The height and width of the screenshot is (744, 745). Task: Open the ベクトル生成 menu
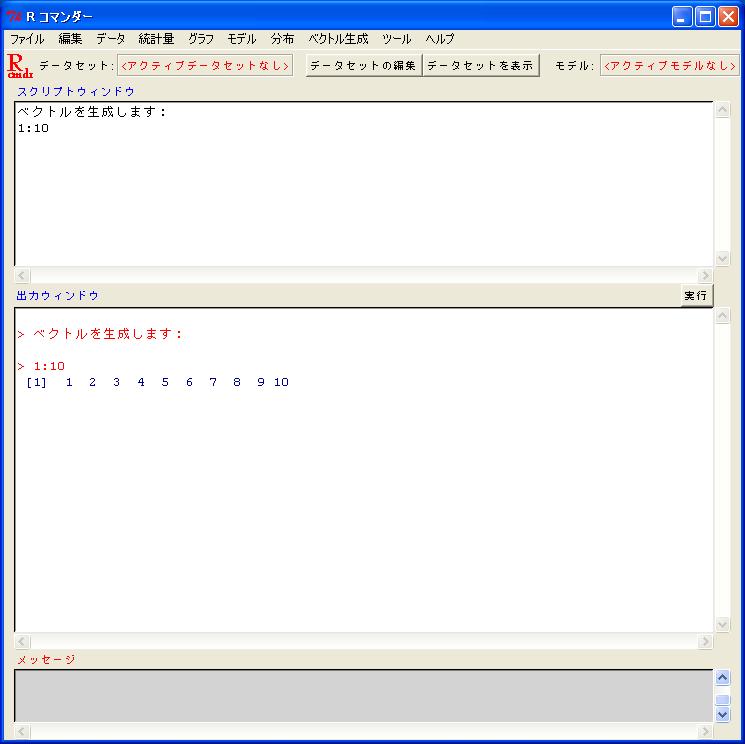pyautogui.click(x=338, y=39)
